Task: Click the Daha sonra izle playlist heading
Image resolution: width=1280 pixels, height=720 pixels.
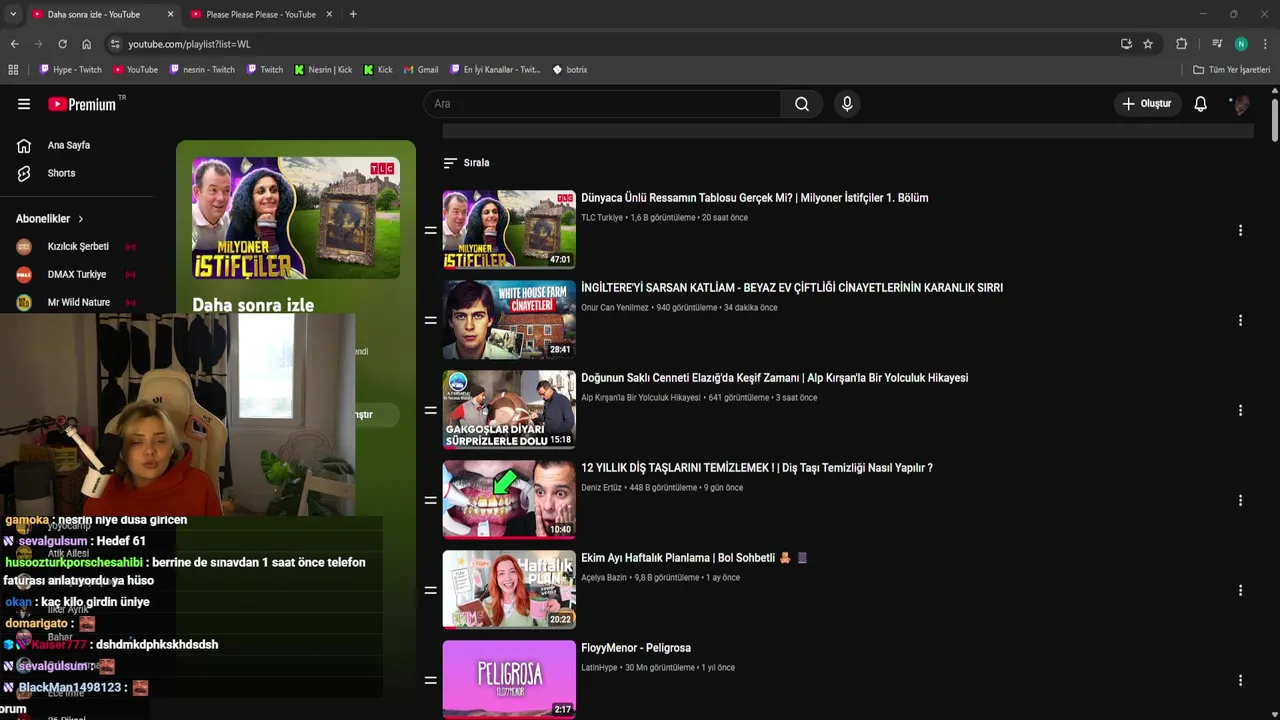Action: click(x=253, y=305)
